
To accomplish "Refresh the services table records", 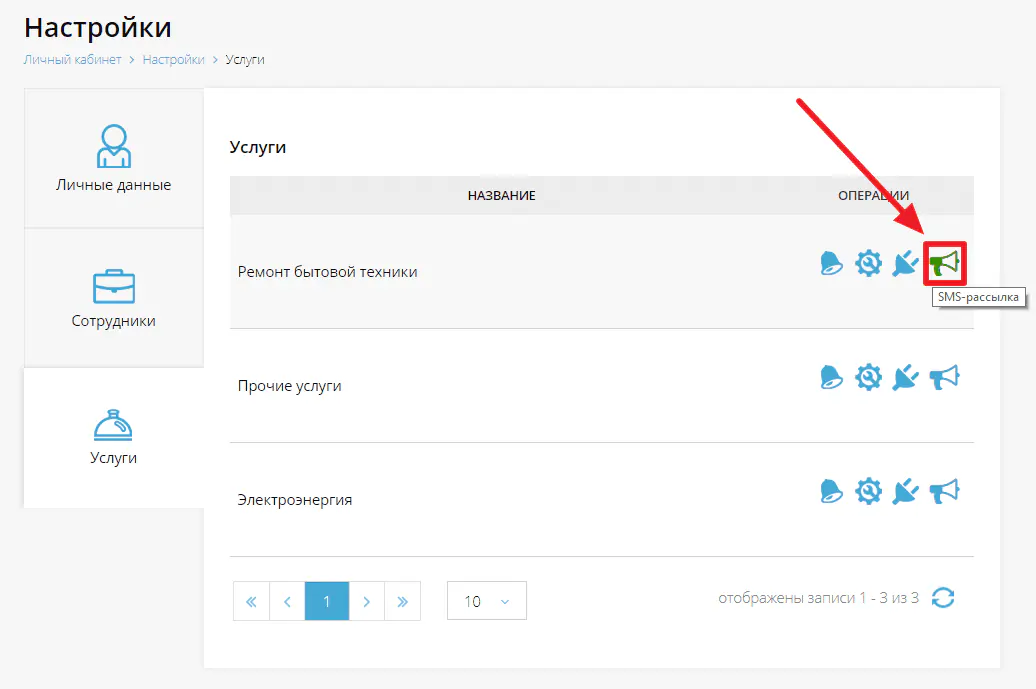I will pos(943,598).
